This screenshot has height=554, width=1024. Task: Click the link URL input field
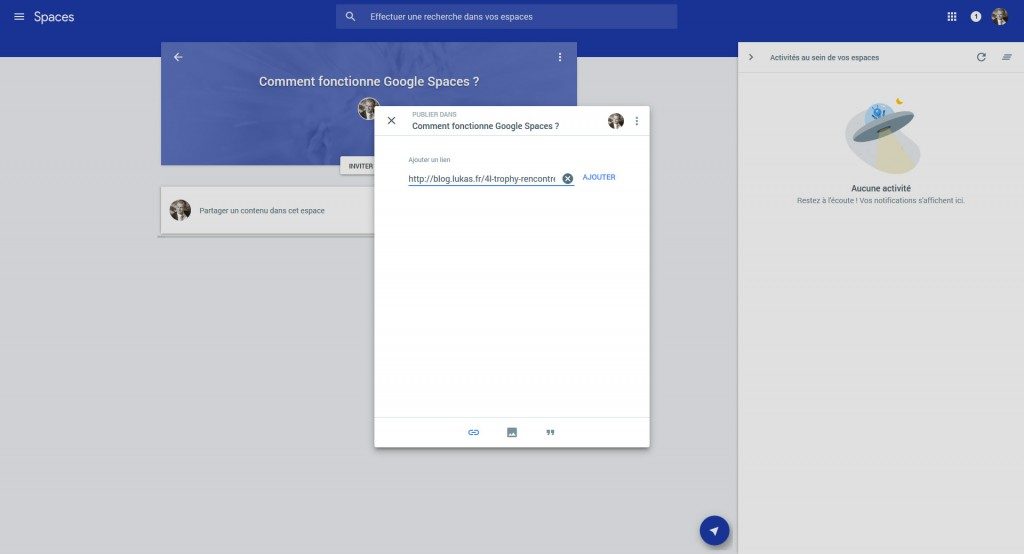click(483, 178)
